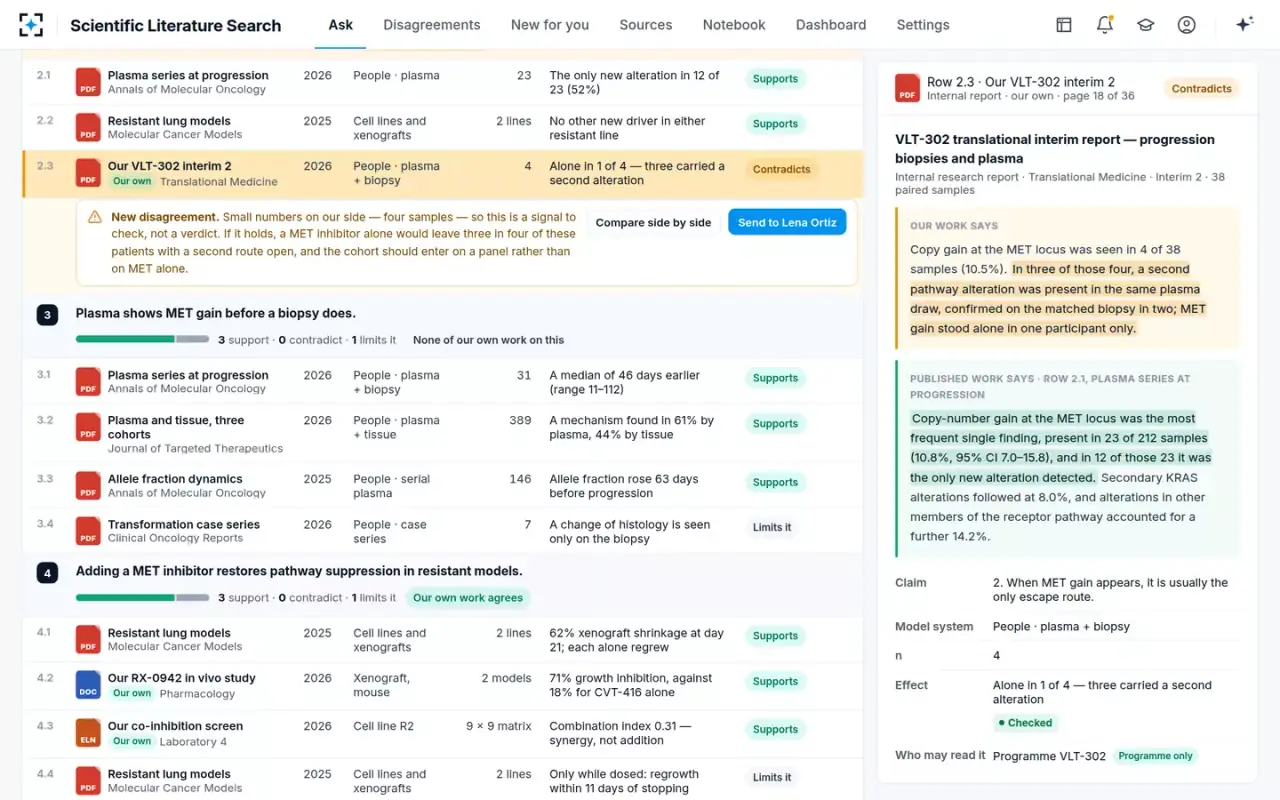
Task: Click the PDF icon for Plasma and tissue, three cohorts
Action: [89, 427]
